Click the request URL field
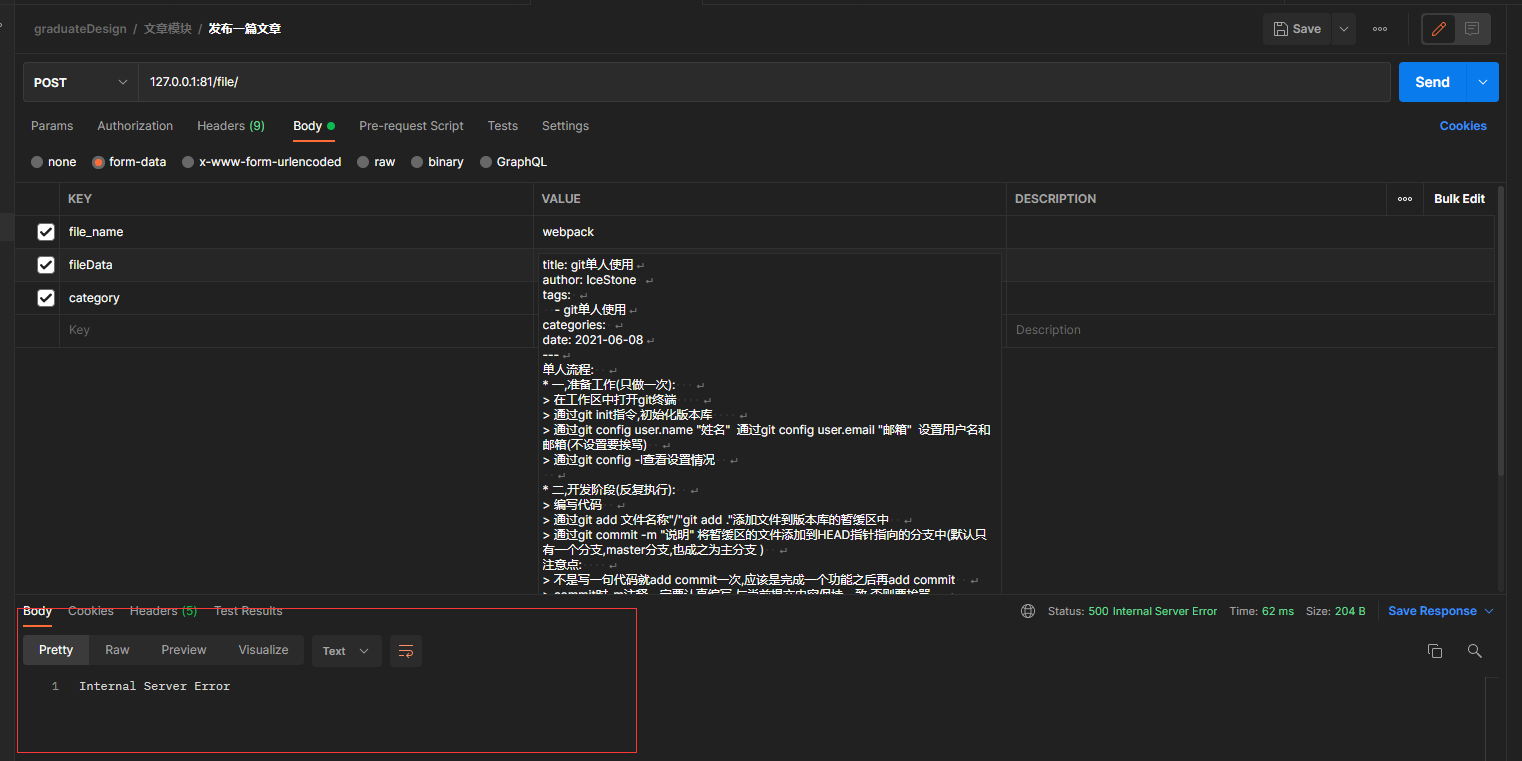The width and height of the screenshot is (1522, 761). pos(764,82)
